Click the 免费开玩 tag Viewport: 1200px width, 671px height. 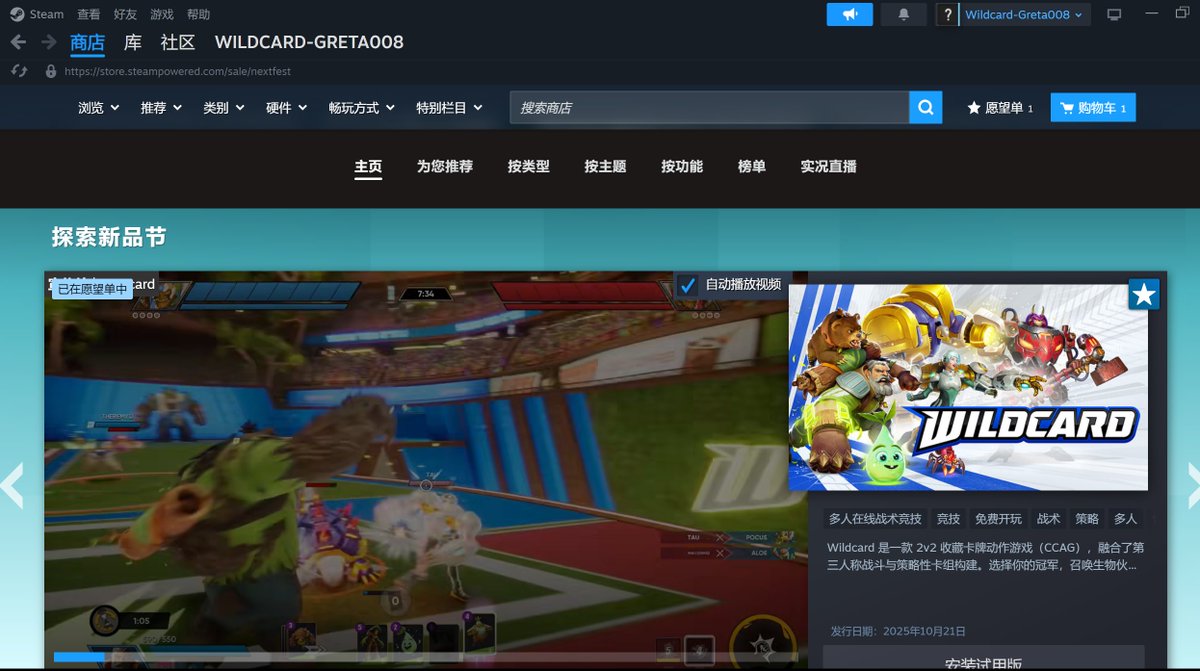(x=998, y=519)
